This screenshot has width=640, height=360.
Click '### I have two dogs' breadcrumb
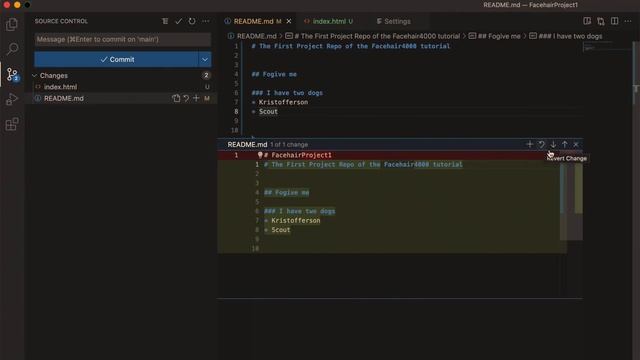(570, 36)
